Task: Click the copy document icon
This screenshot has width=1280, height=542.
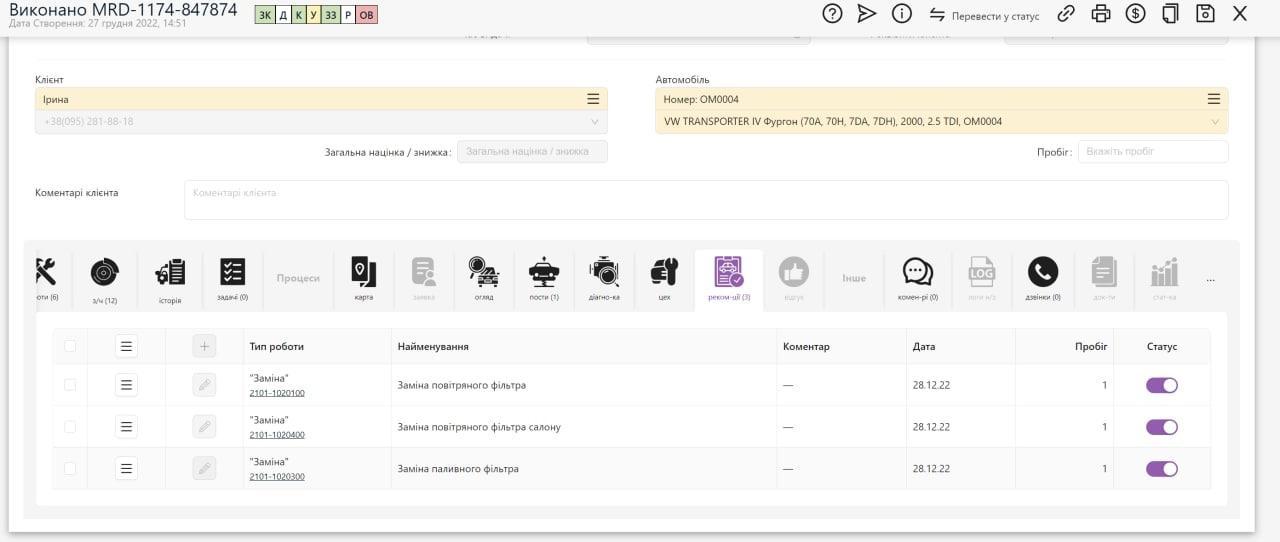Action: (1170, 14)
